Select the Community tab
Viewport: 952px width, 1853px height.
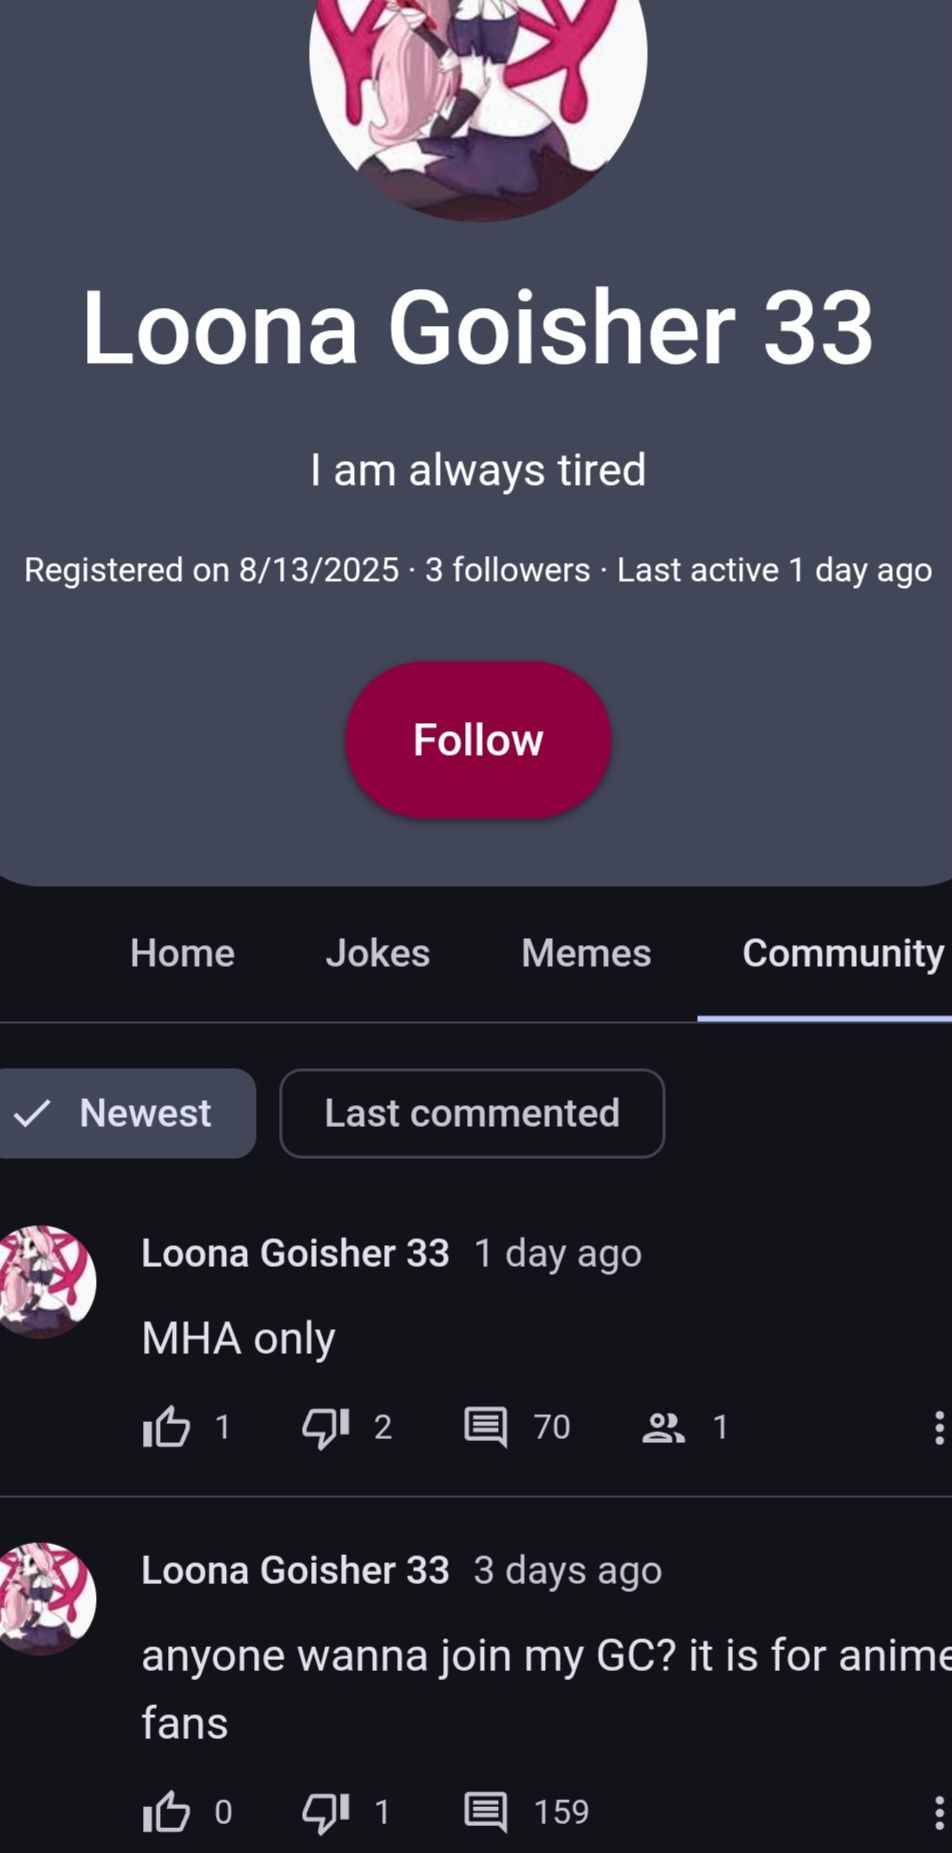tap(842, 953)
